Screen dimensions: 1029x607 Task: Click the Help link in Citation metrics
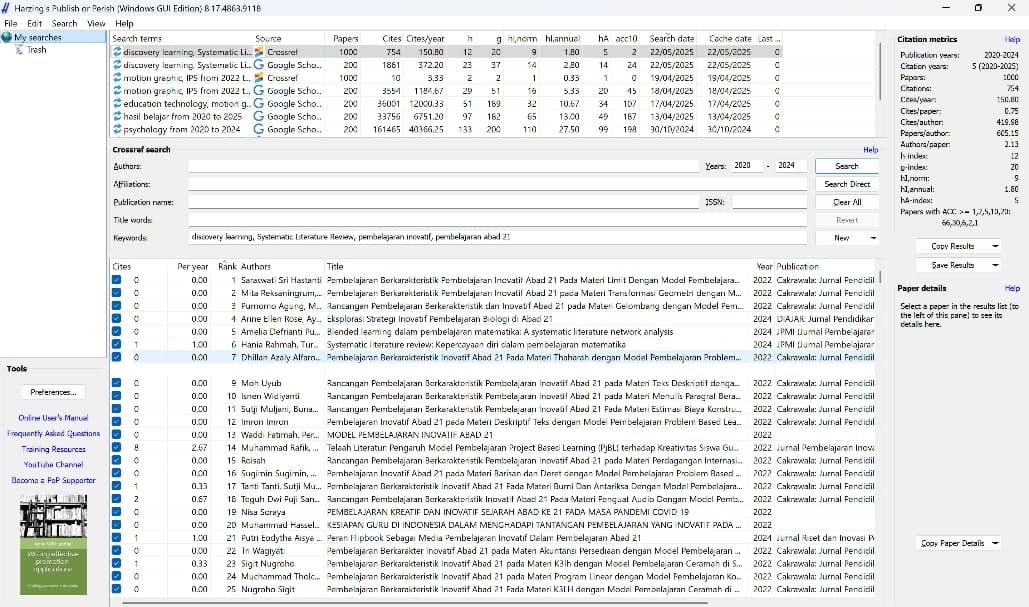[1012, 39]
